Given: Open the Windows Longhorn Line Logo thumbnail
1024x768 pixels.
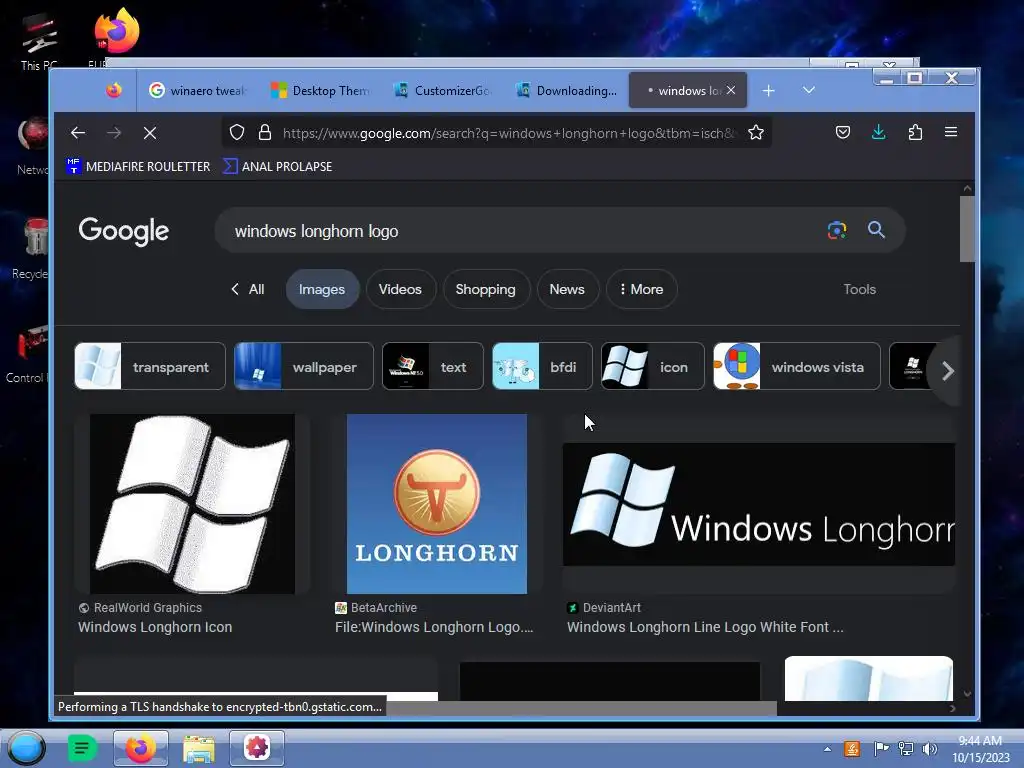Looking at the screenshot, I should 759,504.
